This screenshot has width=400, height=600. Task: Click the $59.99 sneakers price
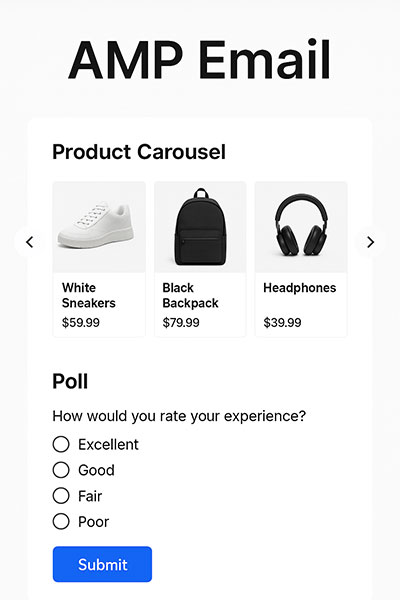(x=81, y=323)
